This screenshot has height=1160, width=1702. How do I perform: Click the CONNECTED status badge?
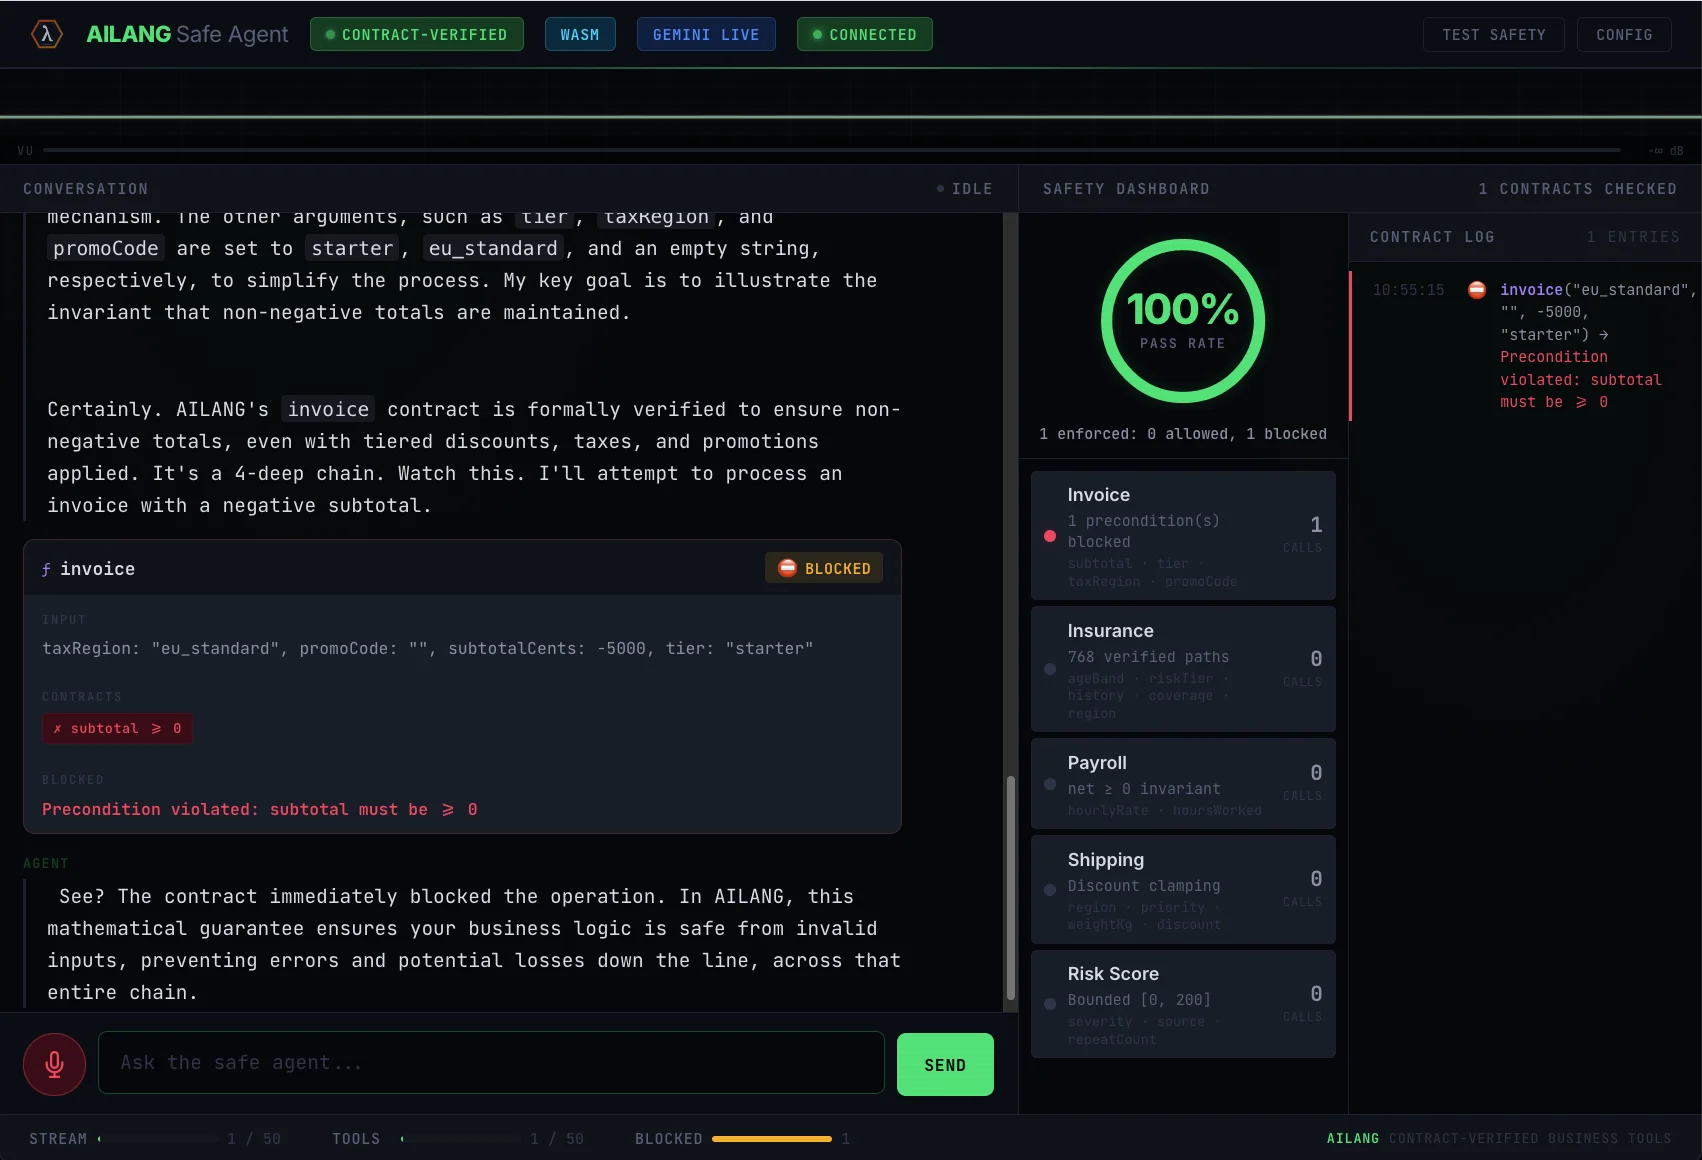click(863, 33)
